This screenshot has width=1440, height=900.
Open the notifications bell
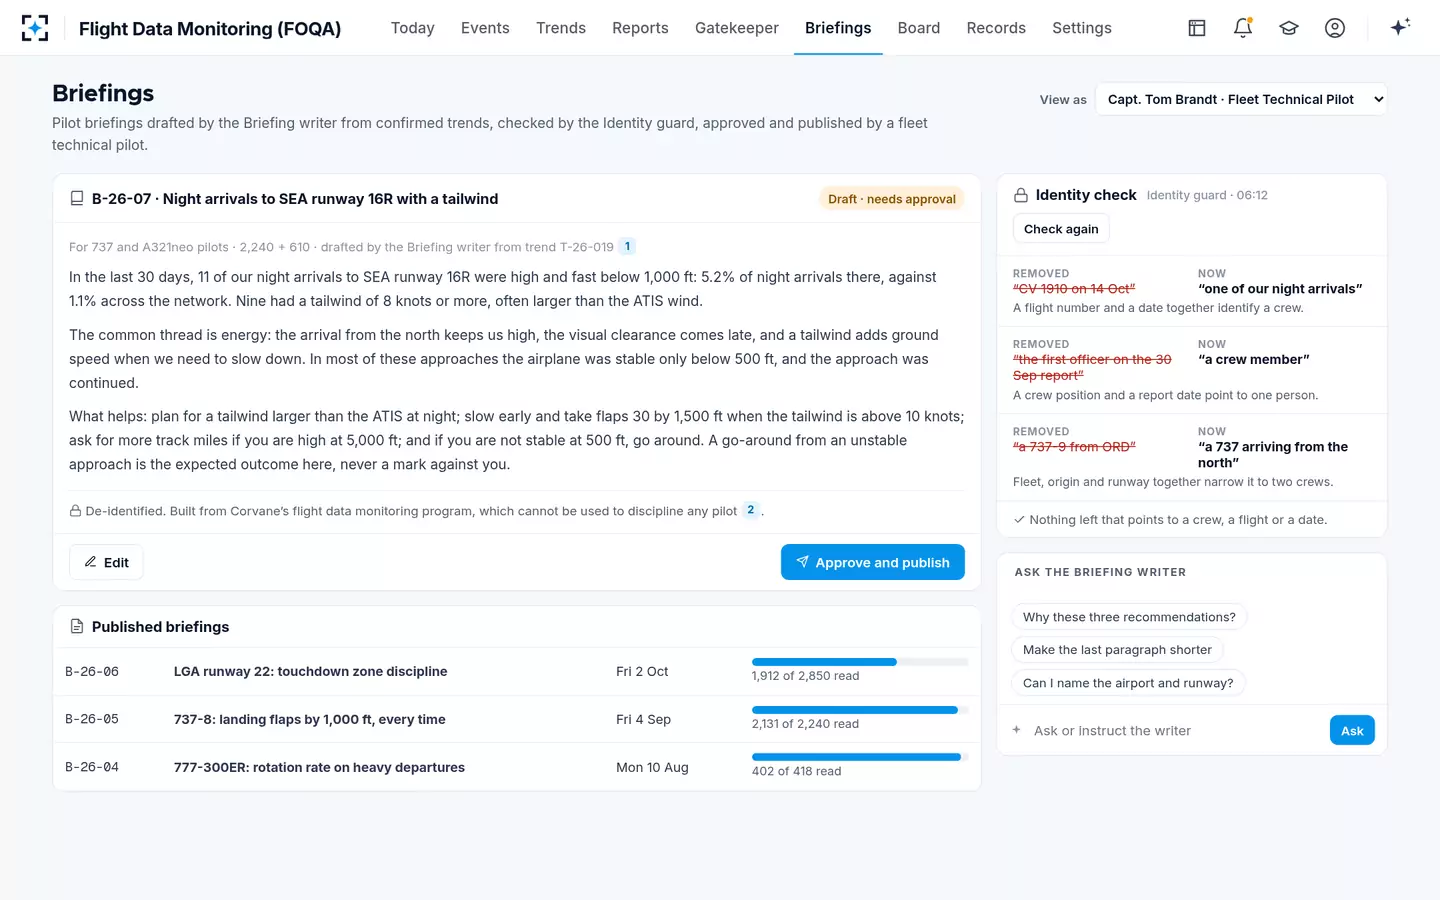(x=1243, y=28)
